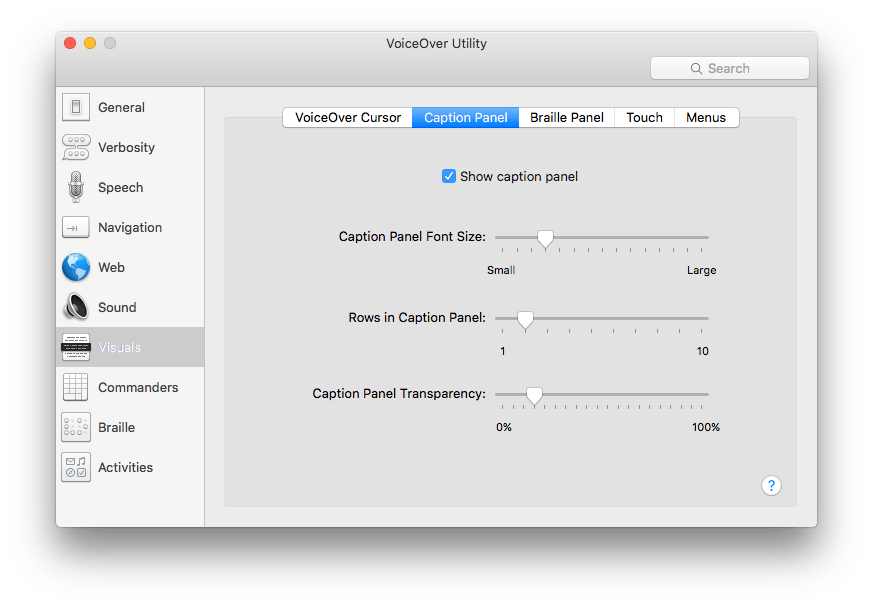Switch to the Touch tab

tap(644, 117)
